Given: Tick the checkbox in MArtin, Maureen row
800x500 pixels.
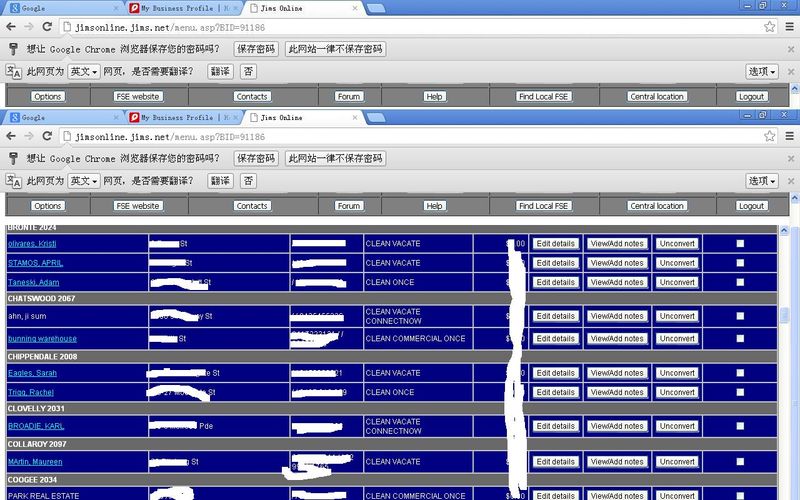Looking at the screenshot, I should (x=740, y=462).
